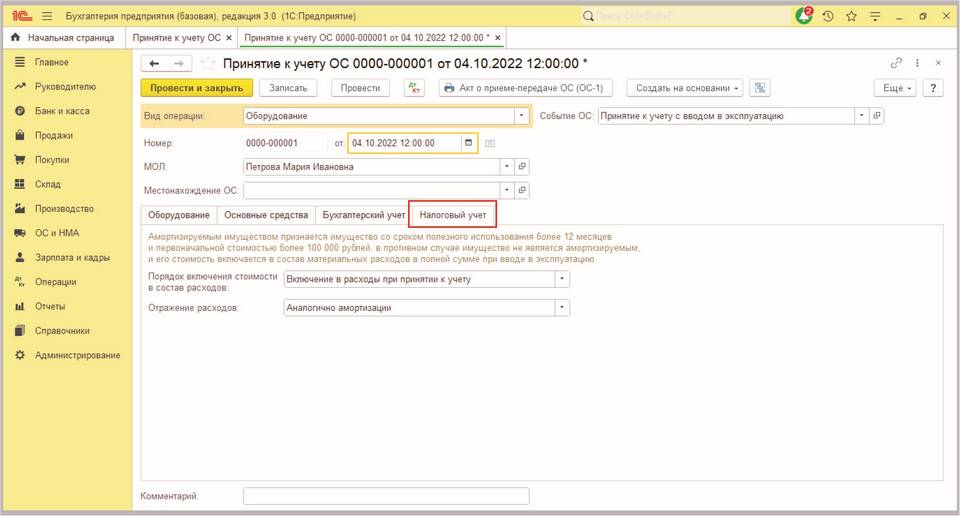This screenshot has height=516, width=960.
Task: Open ОС и НМА section in sidebar
Action: pyautogui.click(x=57, y=233)
